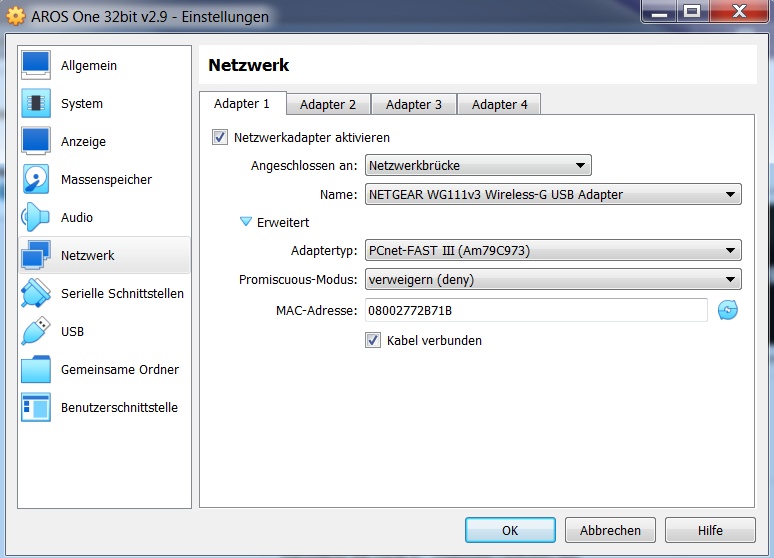Toggle the Kabel verbunden checkbox

(x=373, y=341)
